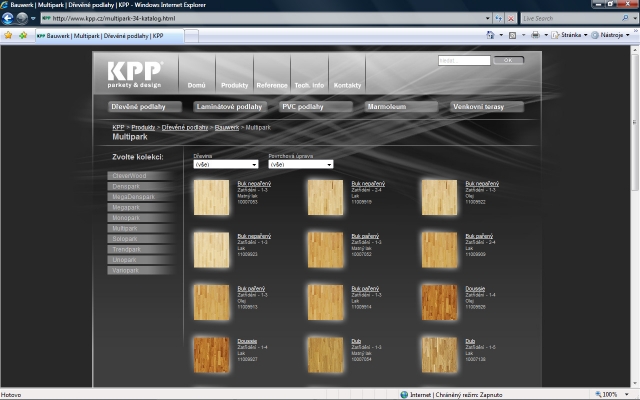Click the Live Search magnifier icon
This screenshot has height=400, width=640.
tap(625, 18)
